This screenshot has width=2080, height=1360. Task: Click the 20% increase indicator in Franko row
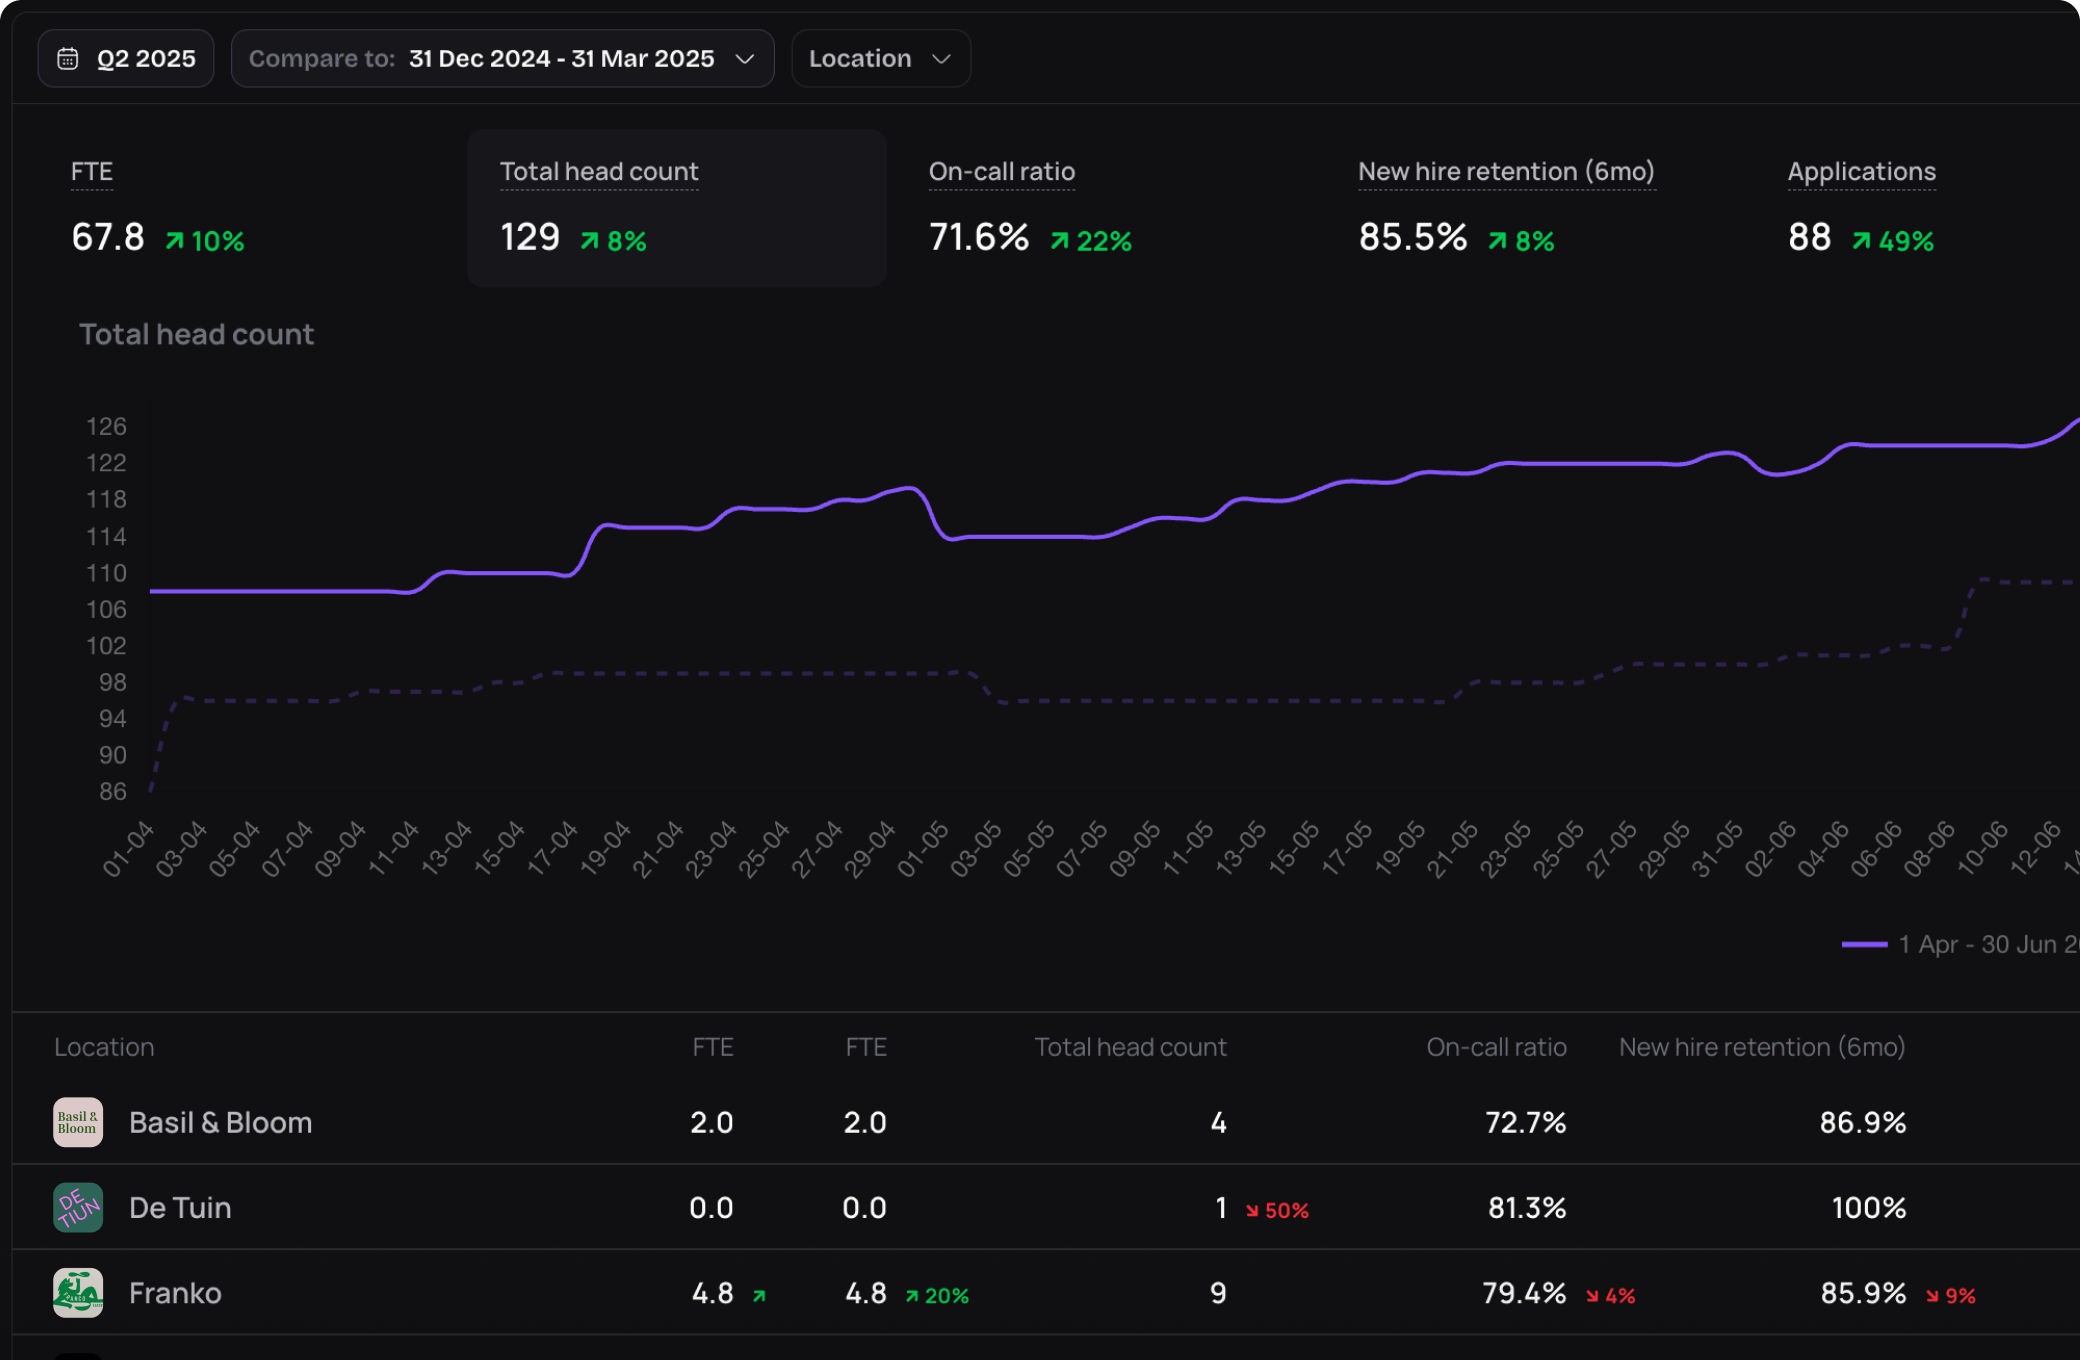(937, 1296)
